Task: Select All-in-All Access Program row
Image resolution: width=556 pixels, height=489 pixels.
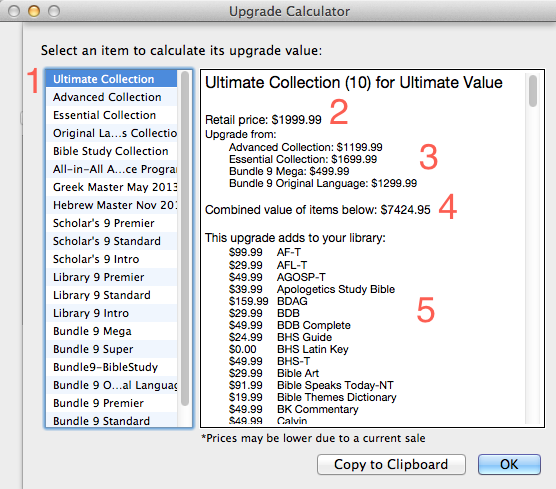Action: tap(112, 169)
